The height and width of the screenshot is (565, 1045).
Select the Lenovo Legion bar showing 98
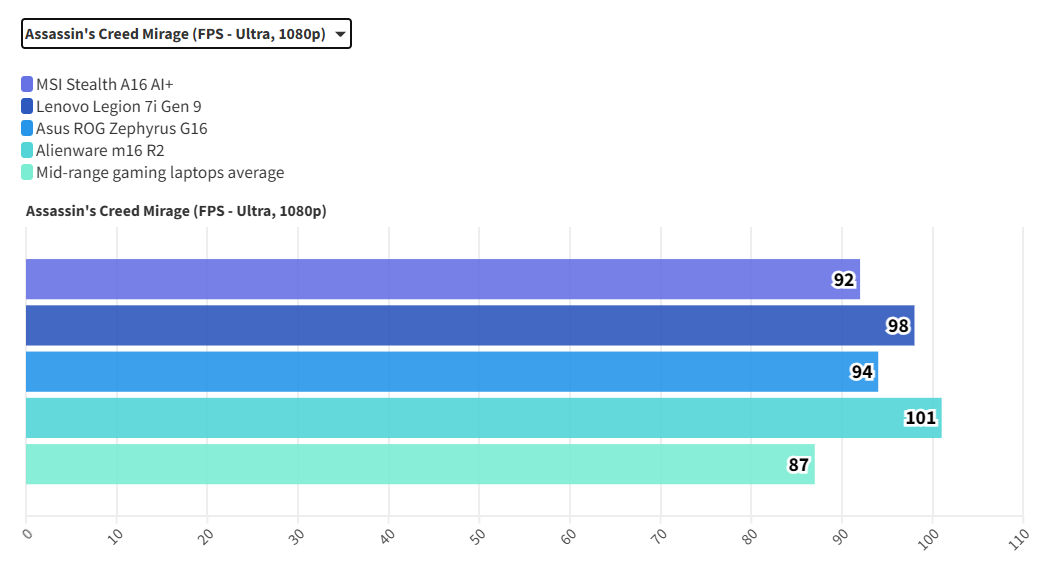[x=469, y=326]
